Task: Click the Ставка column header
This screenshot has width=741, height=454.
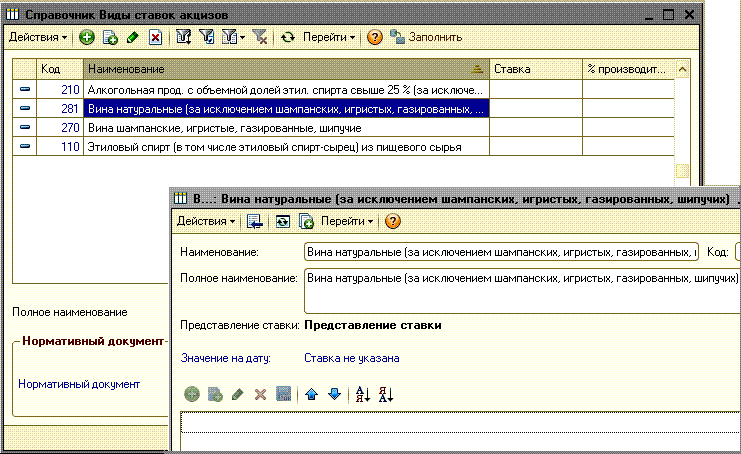Action: pos(535,69)
